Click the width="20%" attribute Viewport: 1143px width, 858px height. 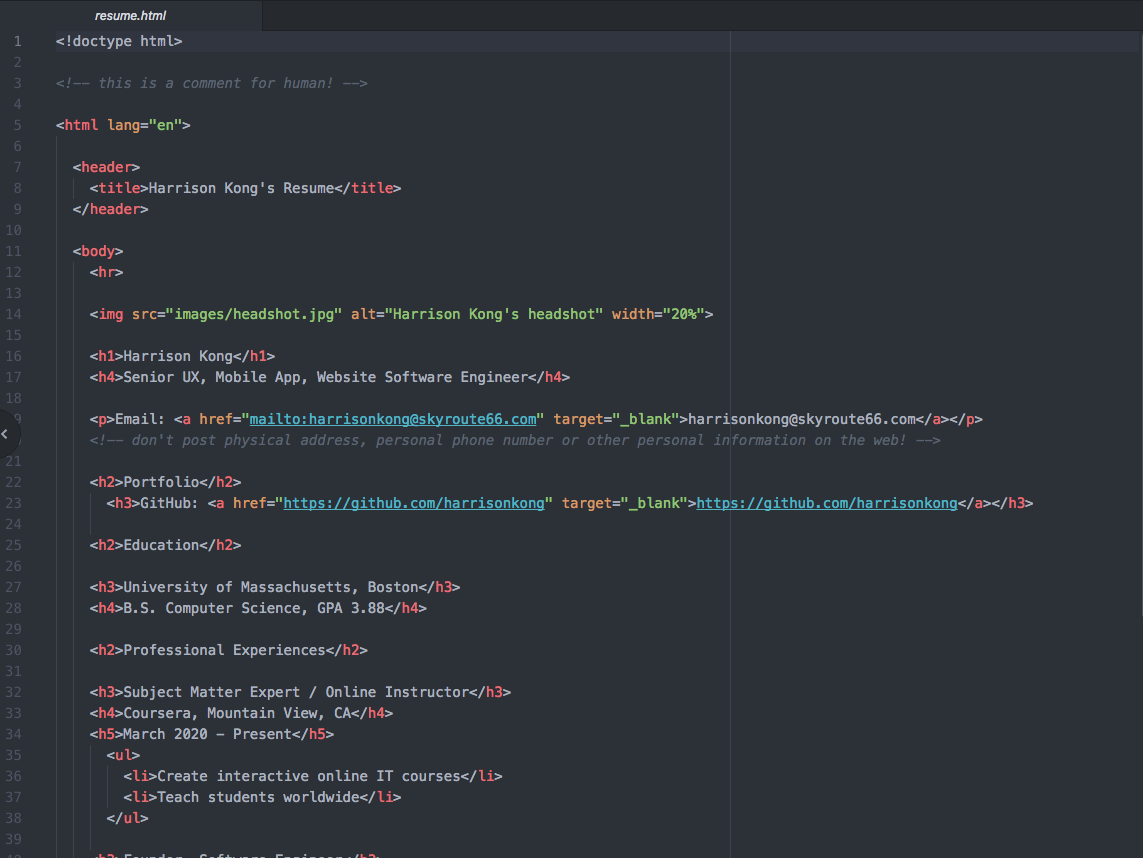coord(658,314)
